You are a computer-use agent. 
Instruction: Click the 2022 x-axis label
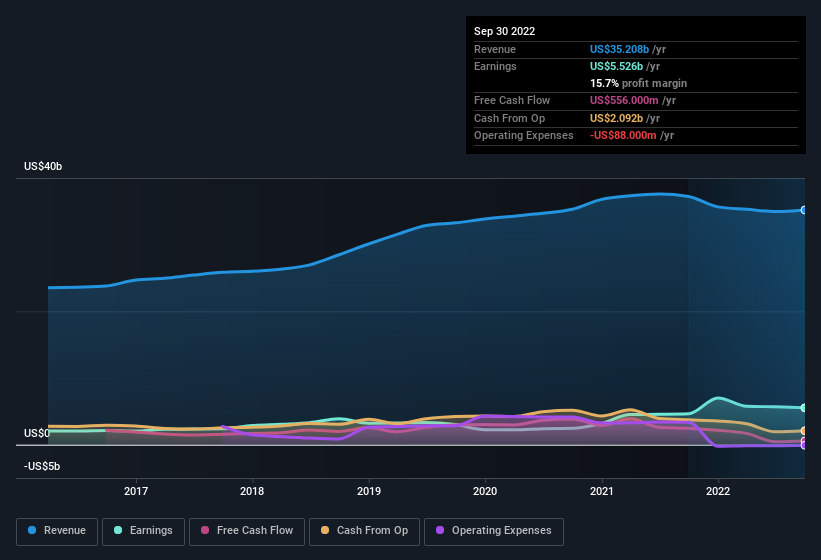click(x=718, y=491)
